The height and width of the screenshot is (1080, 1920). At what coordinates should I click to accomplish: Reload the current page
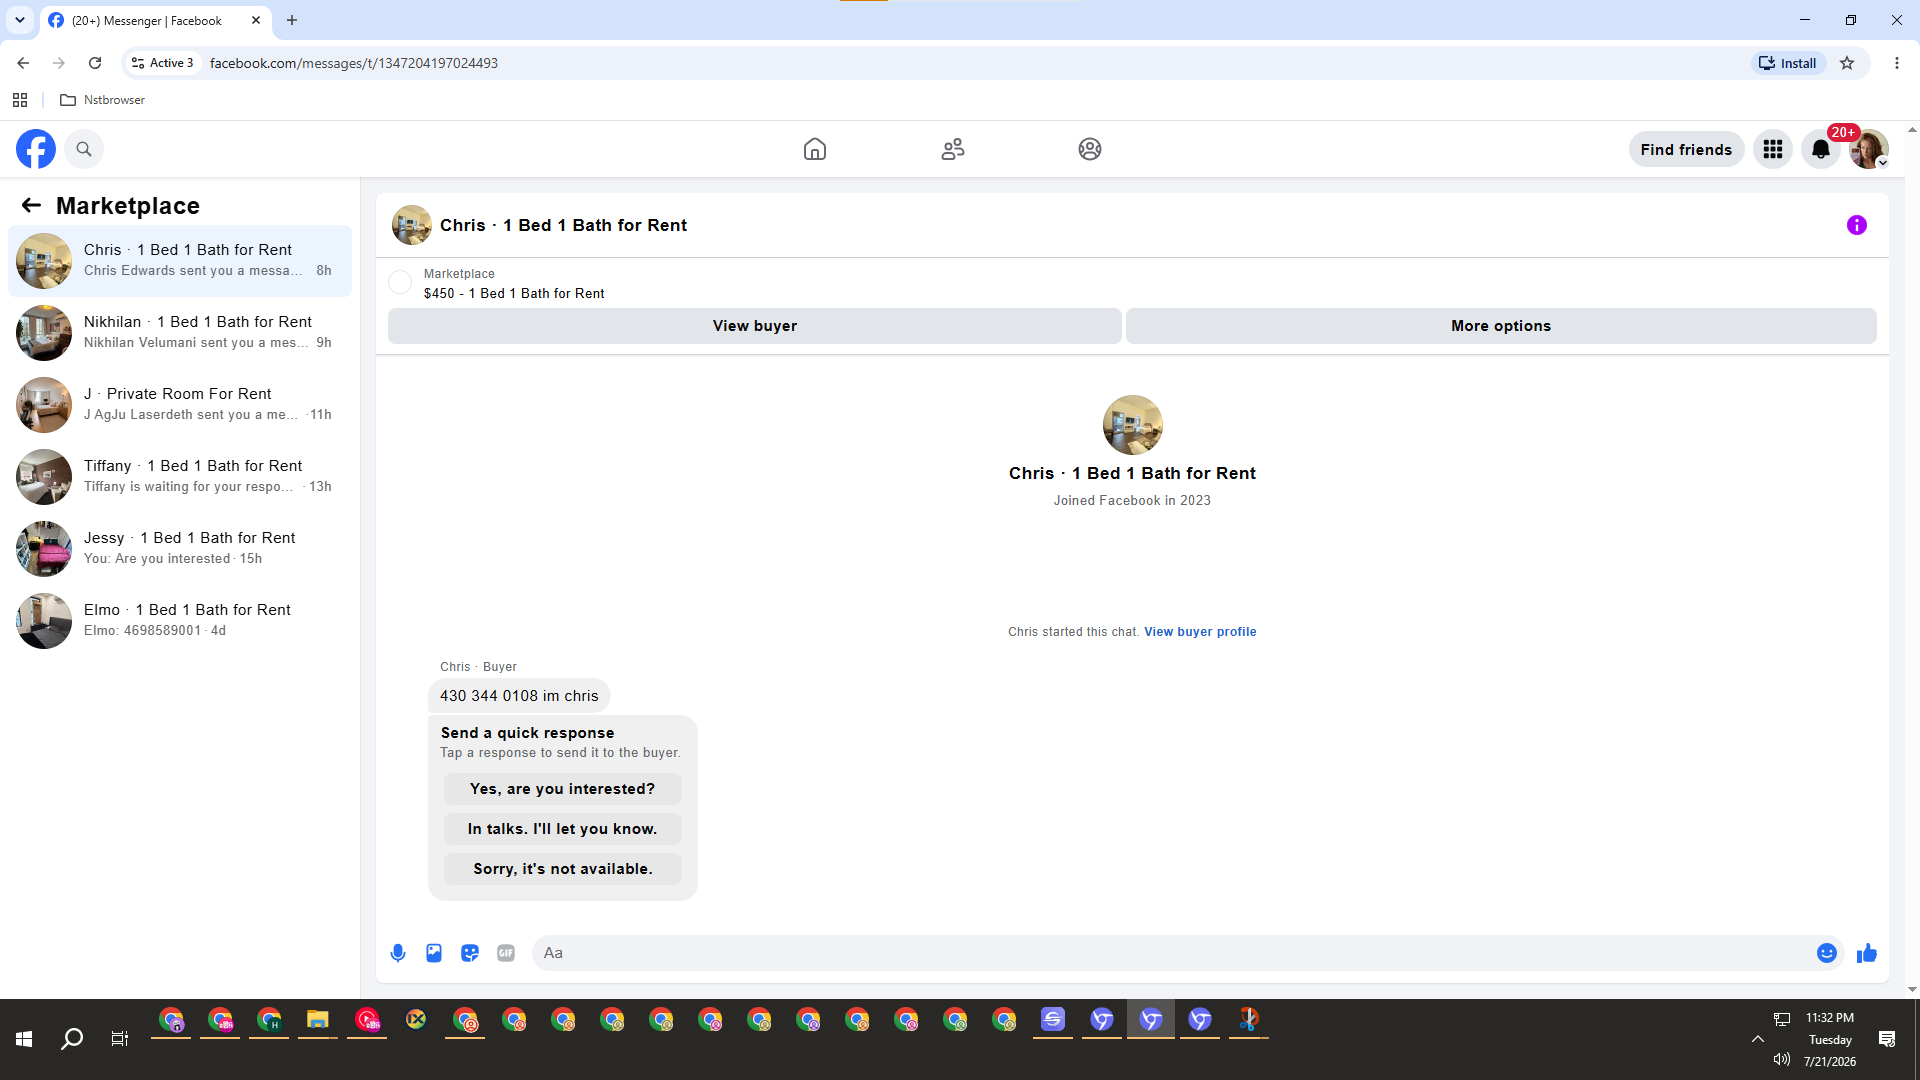point(95,63)
